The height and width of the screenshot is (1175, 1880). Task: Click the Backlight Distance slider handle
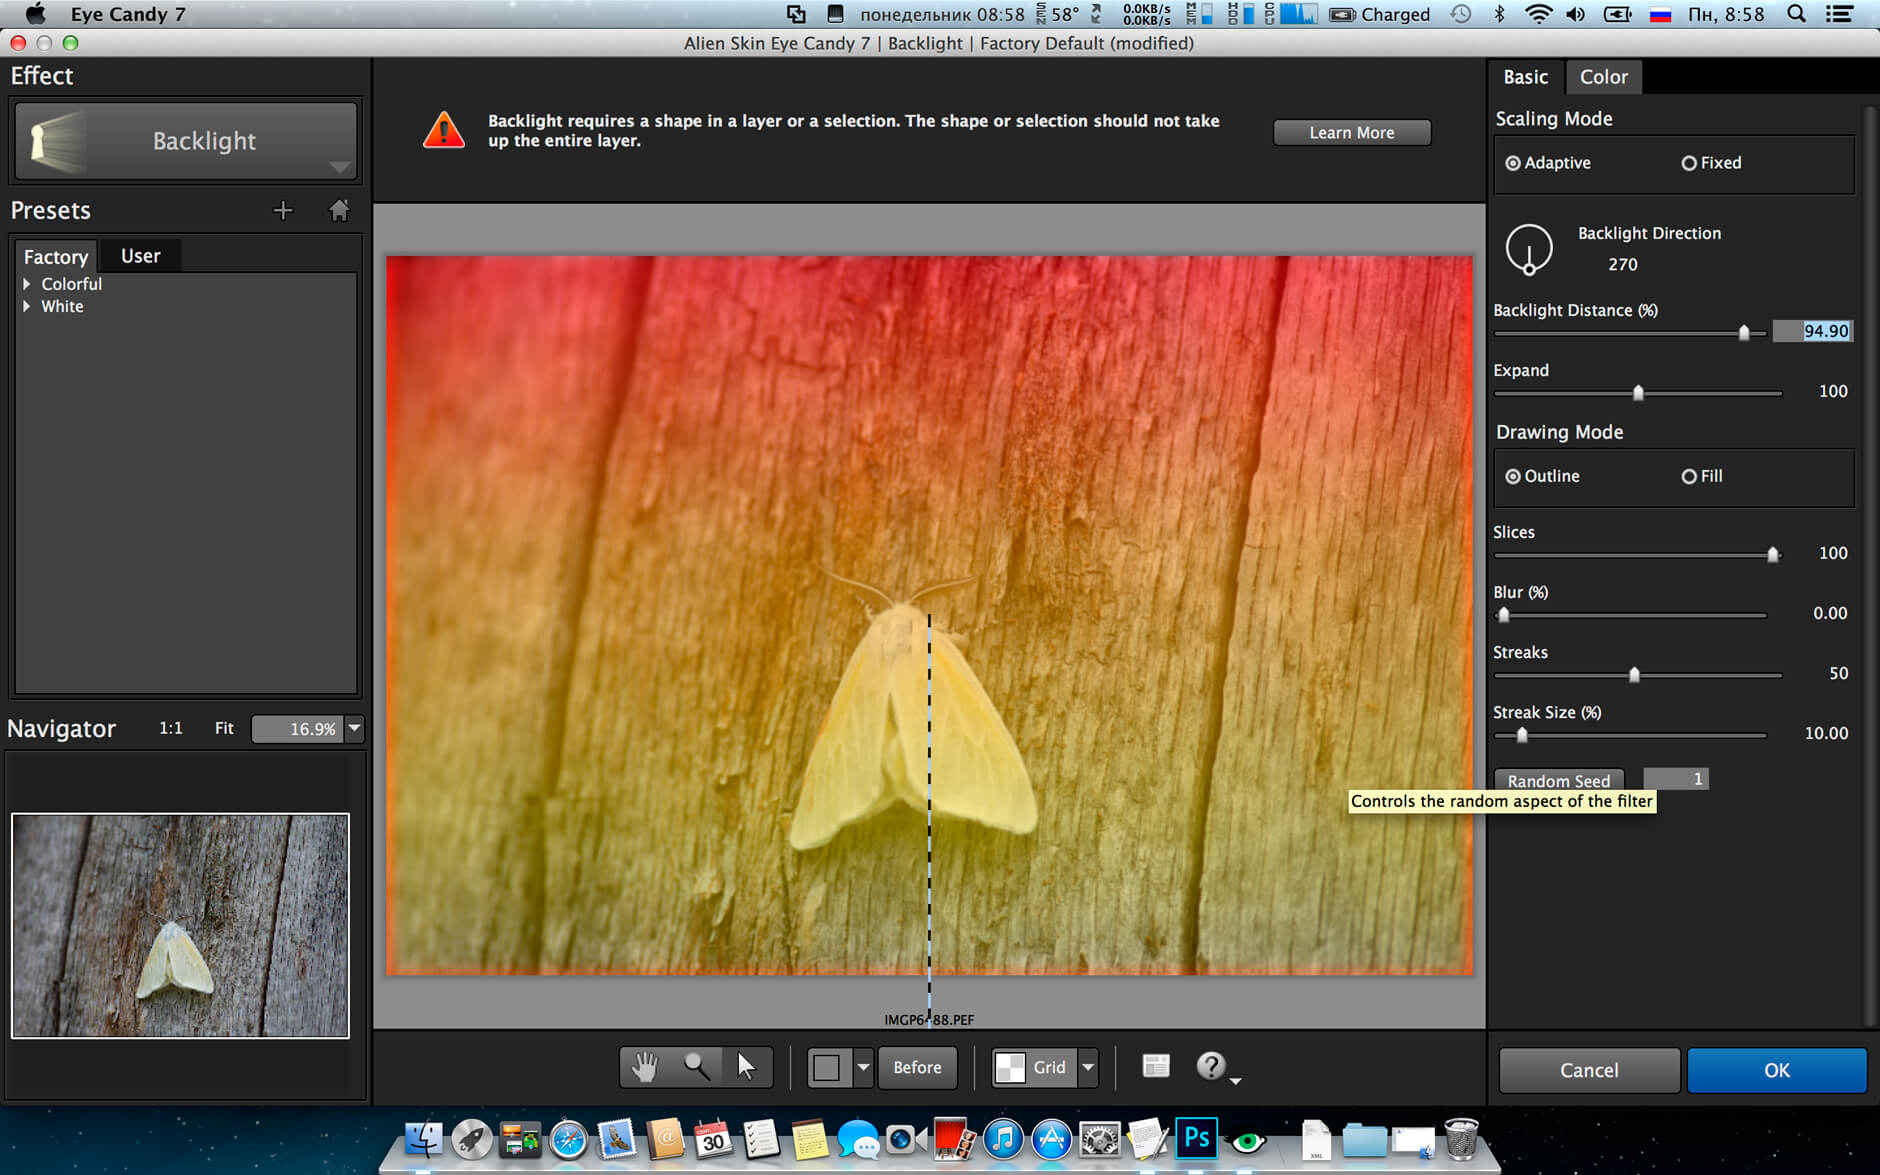point(1744,332)
